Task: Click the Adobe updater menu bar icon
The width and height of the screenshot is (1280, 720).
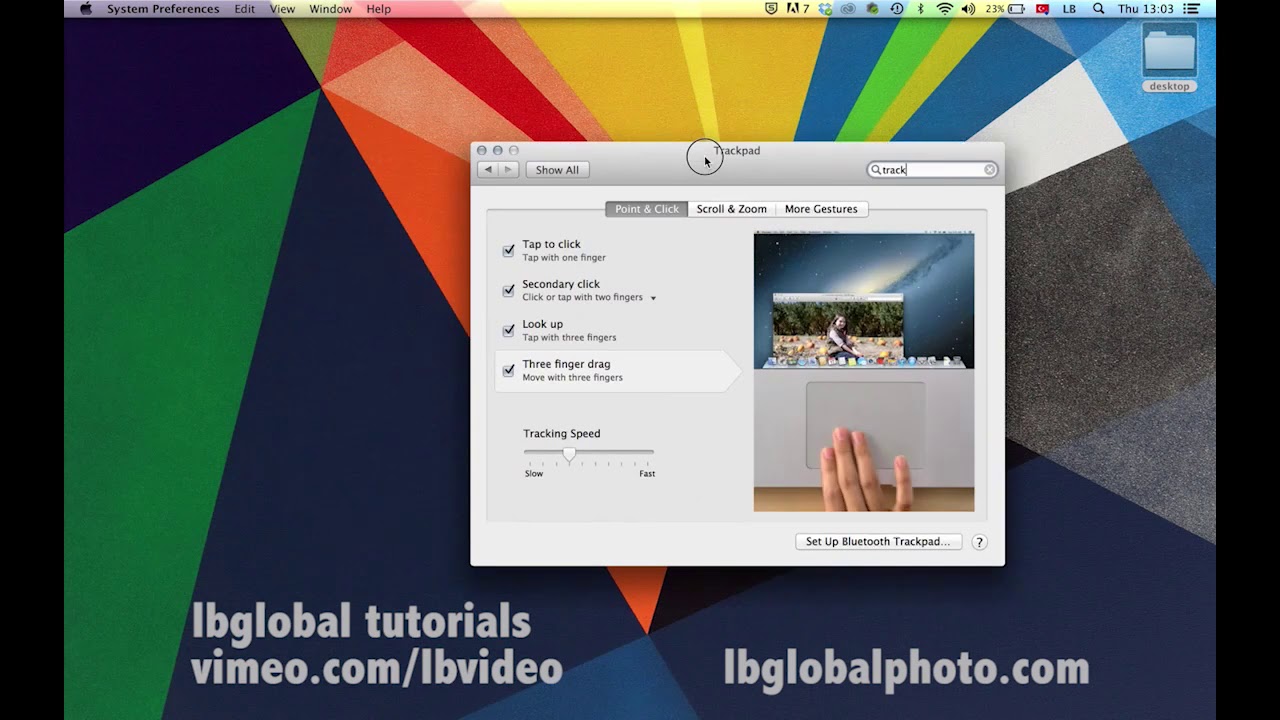Action: 798,9
